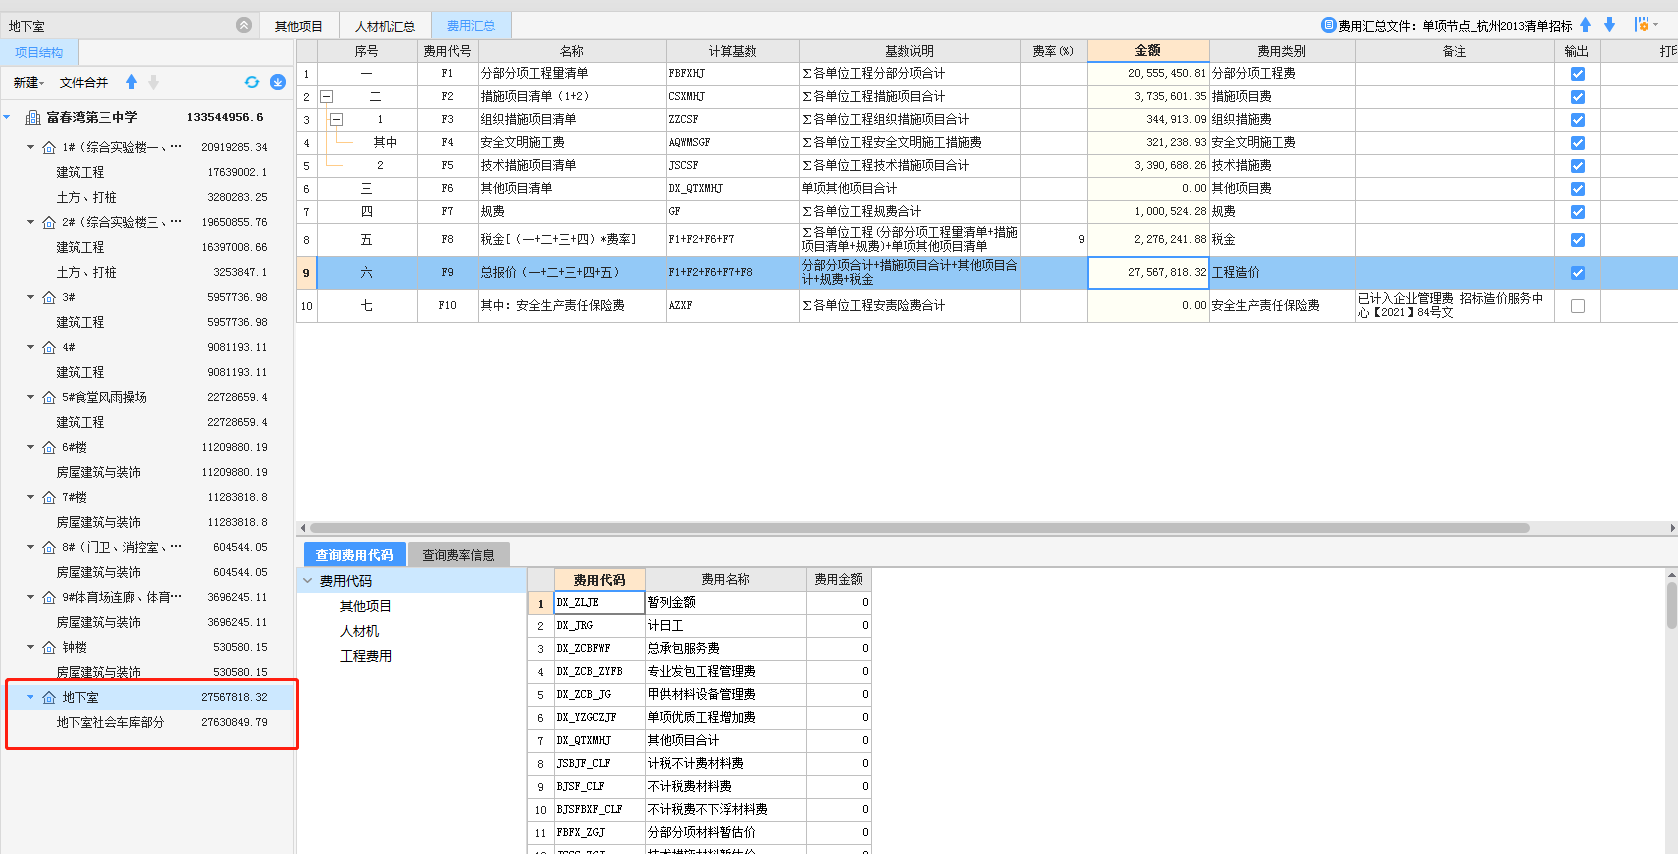The width and height of the screenshot is (1678, 854).
Task: Click the gray move-down arrow beside 文件合并
Action: [153, 82]
